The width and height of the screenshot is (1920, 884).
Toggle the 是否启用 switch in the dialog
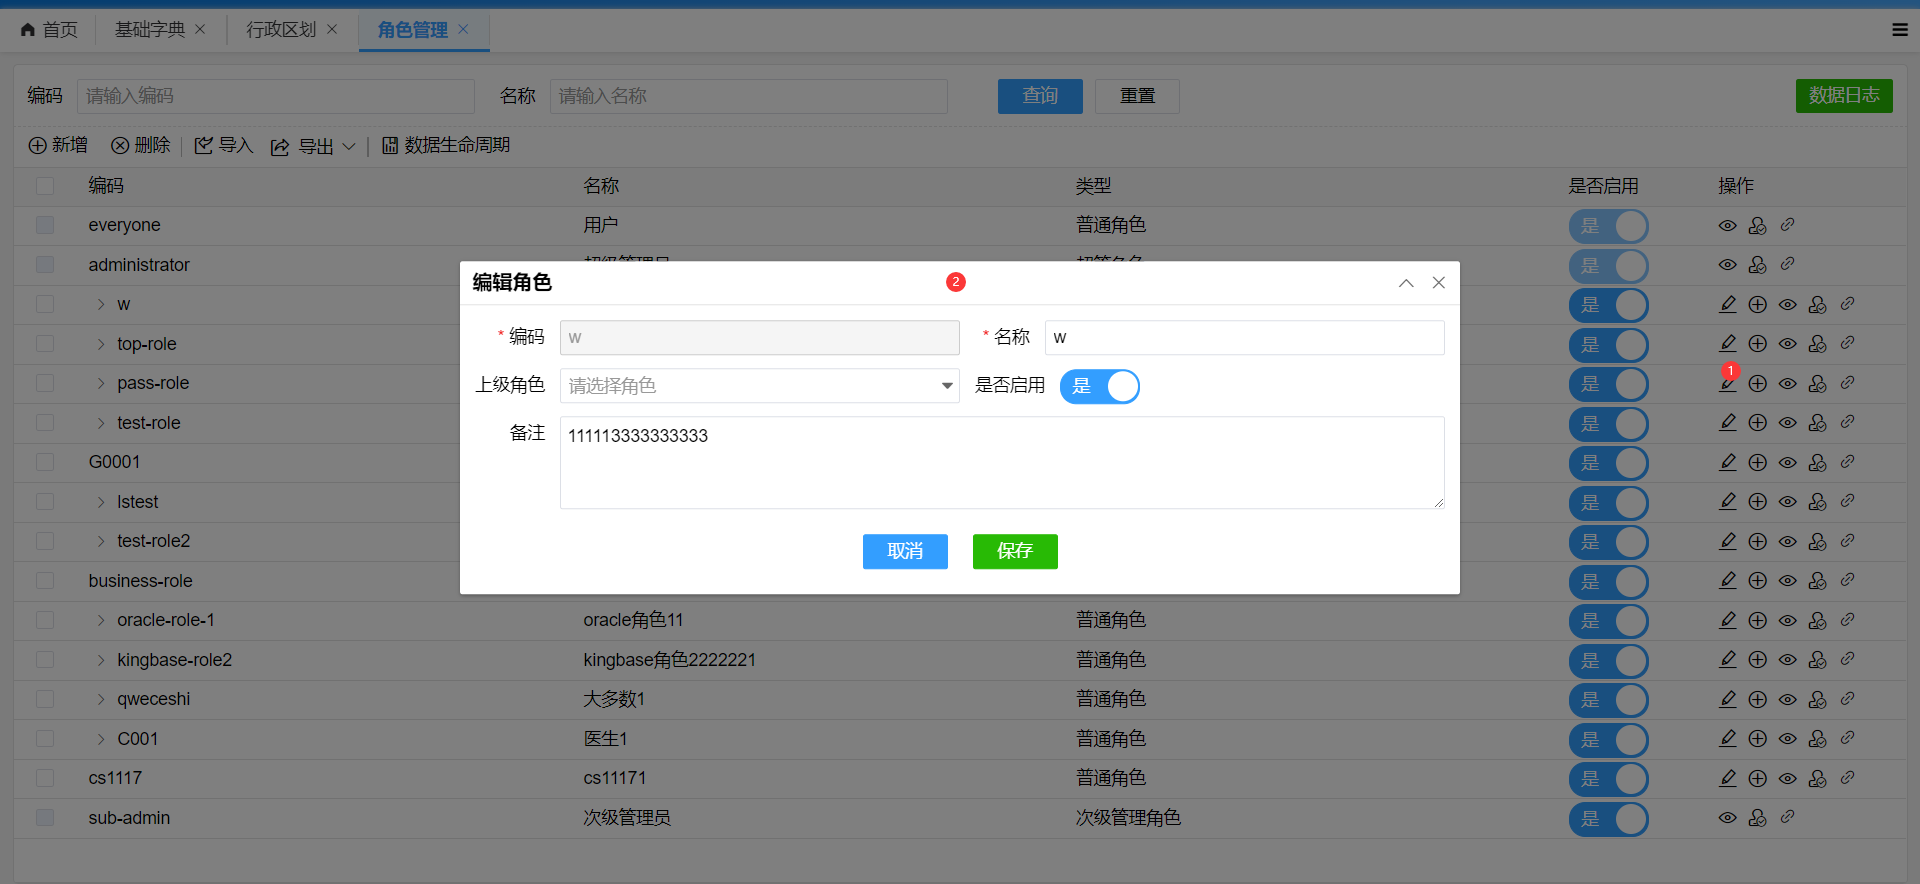1099,386
